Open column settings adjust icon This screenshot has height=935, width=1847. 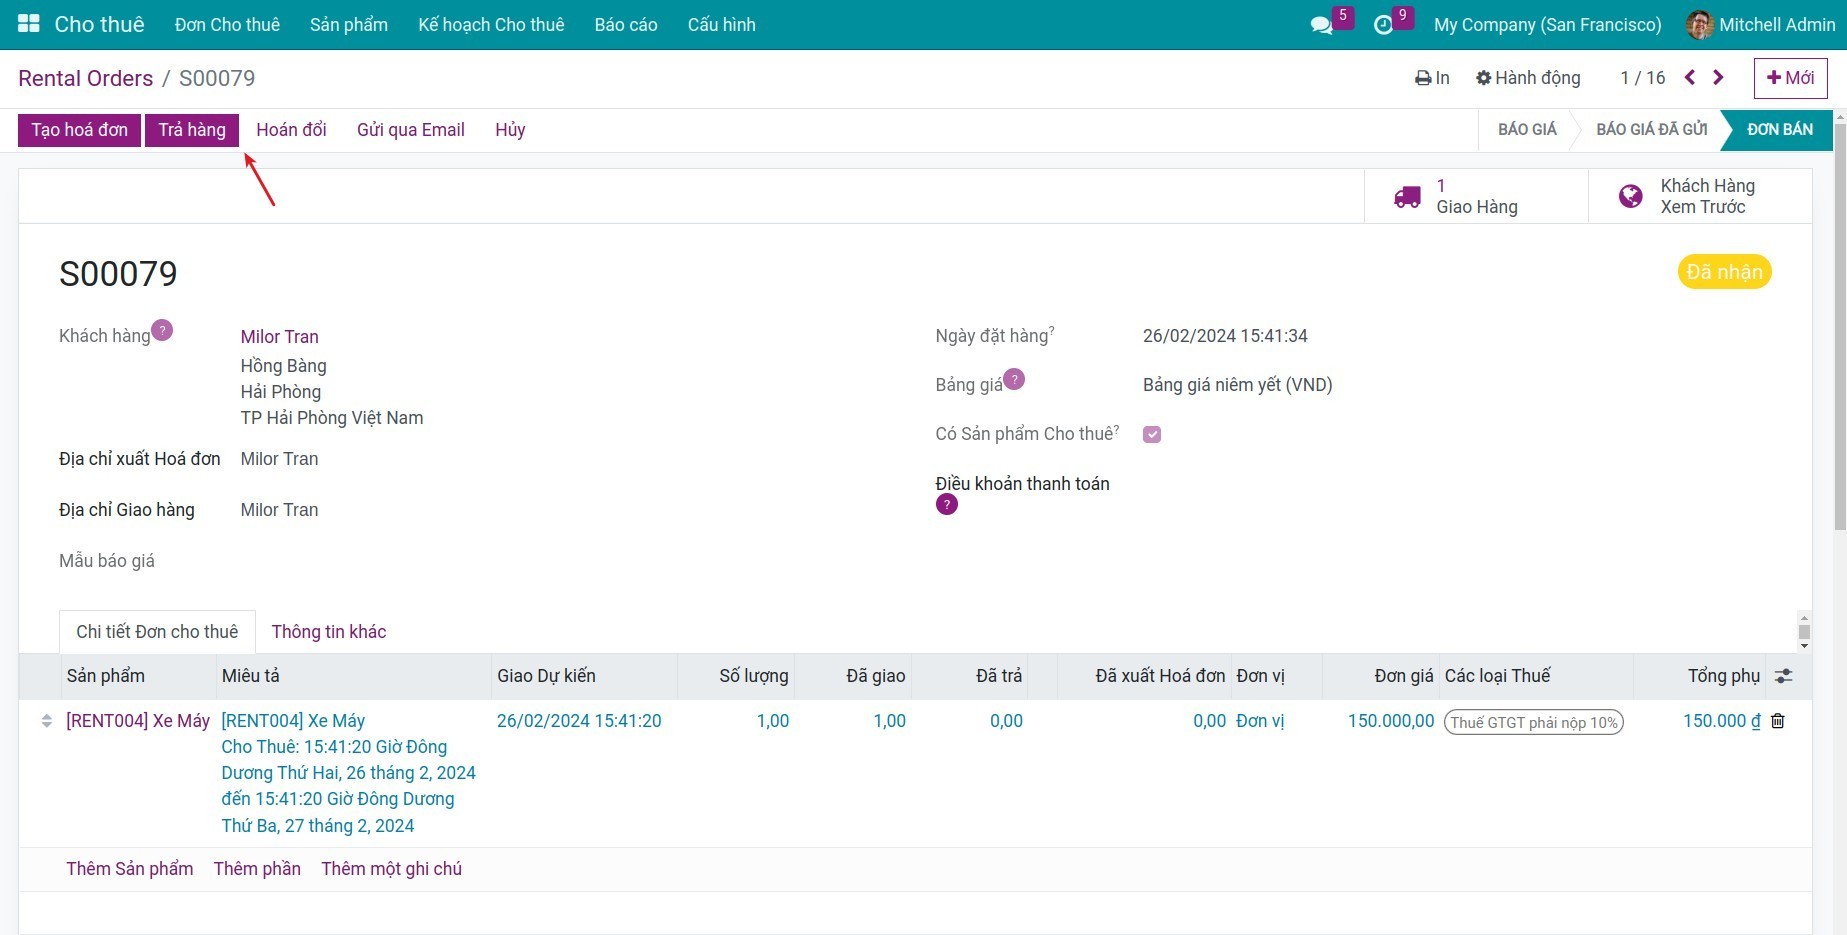(1783, 676)
